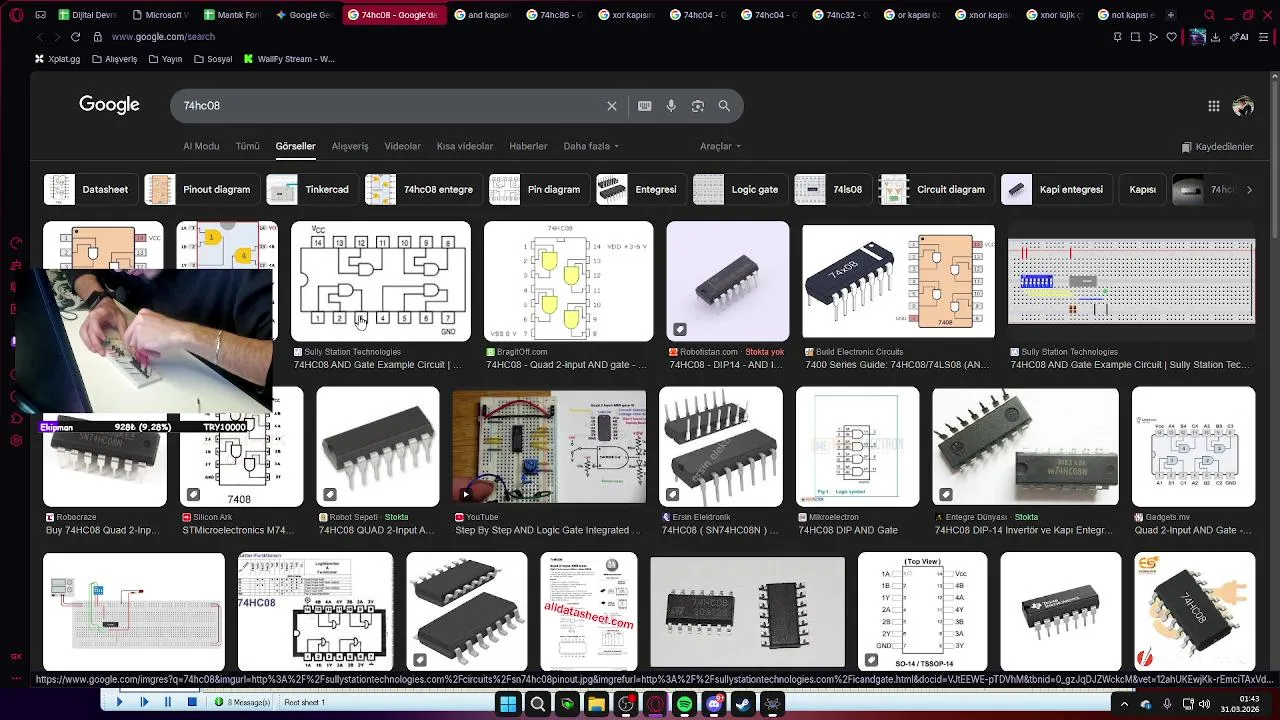The image size is (1280, 720).
Task: Filter images by Tinkercad chip
Action: tap(311, 189)
